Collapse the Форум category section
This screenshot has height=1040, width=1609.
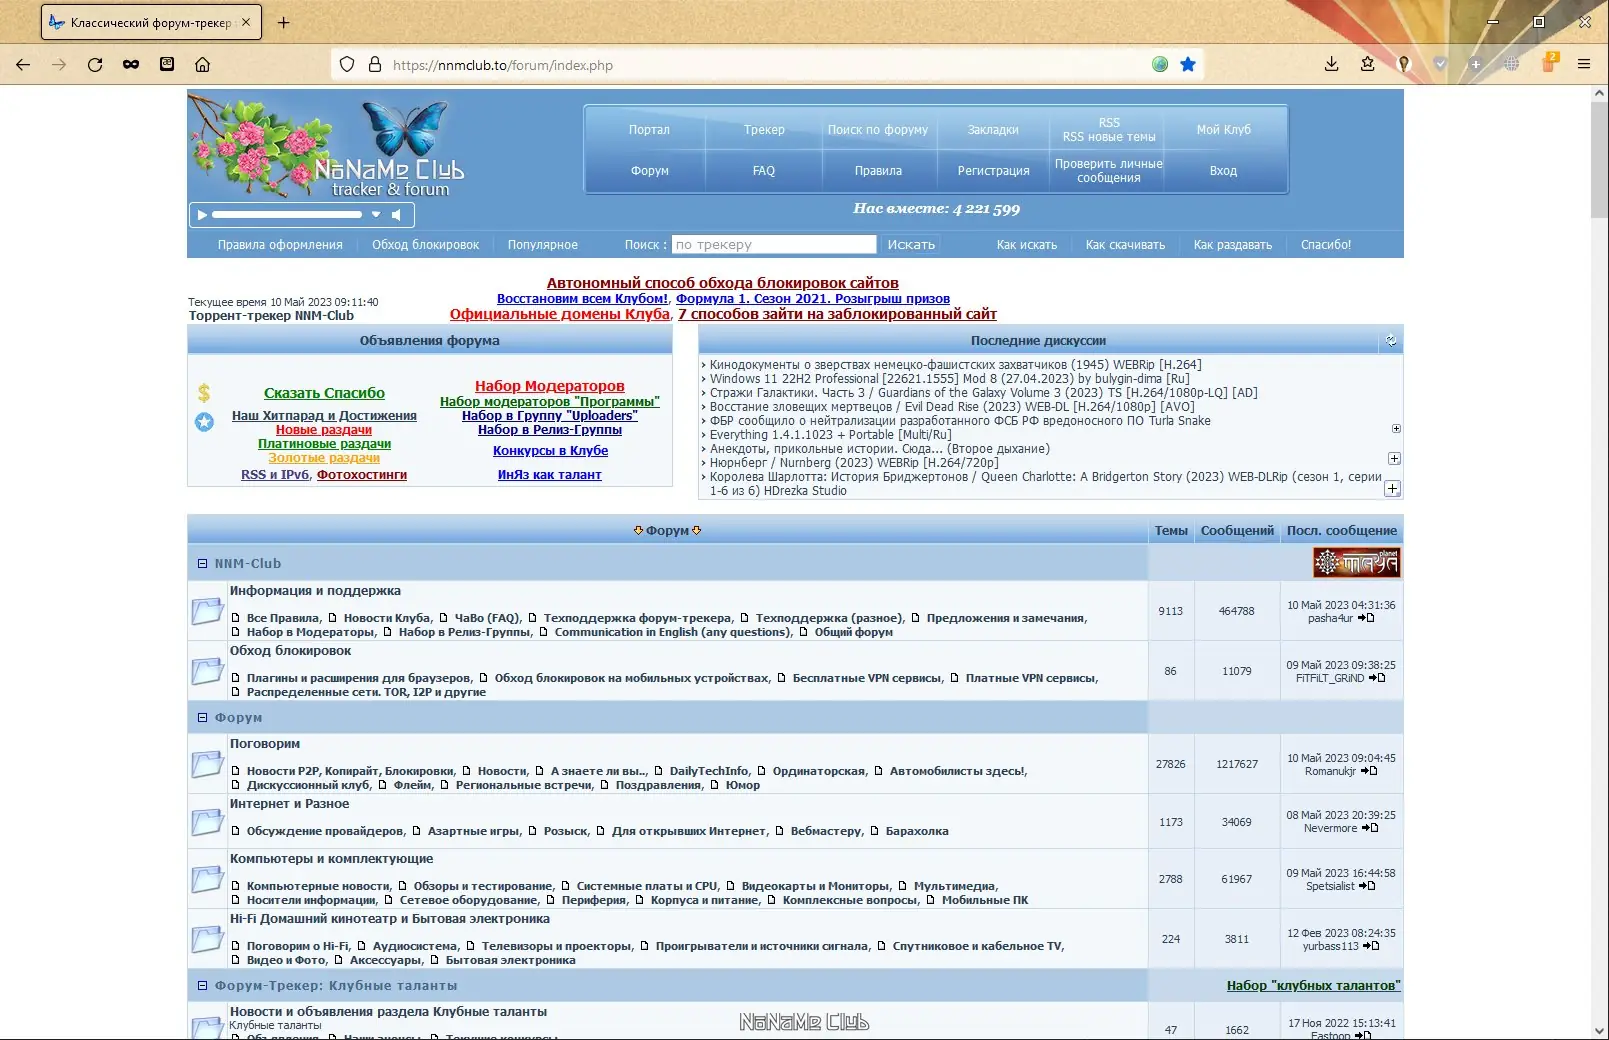coord(202,718)
